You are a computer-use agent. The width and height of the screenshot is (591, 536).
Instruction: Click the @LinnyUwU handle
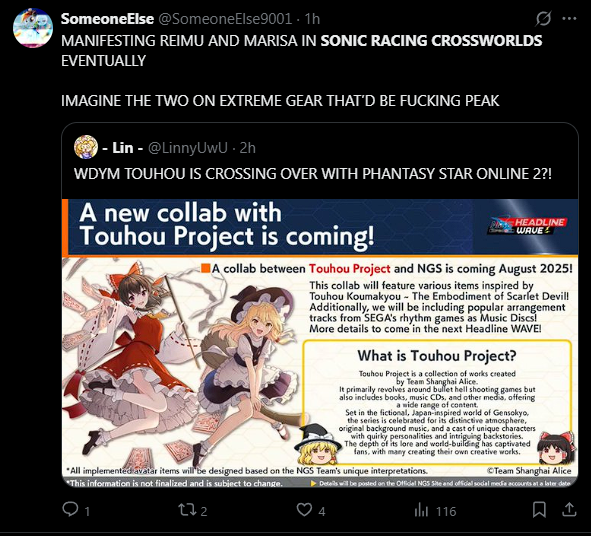188,148
